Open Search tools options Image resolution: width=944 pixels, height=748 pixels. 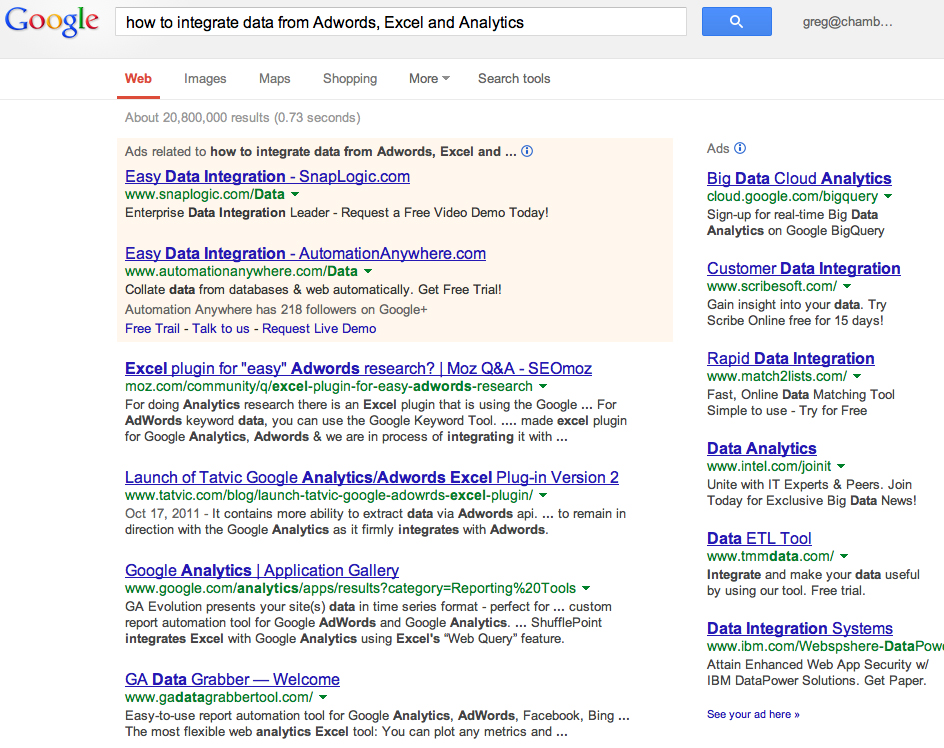pos(514,78)
